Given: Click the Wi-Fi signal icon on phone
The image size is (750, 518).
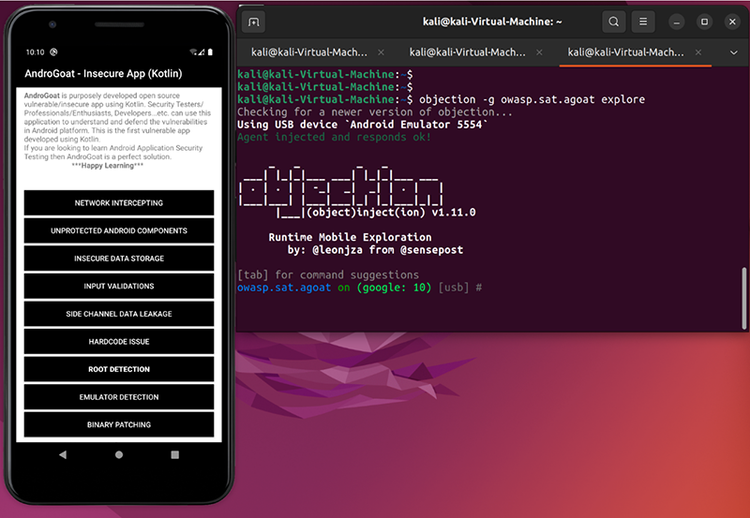Looking at the screenshot, I should click(x=193, y=52).
